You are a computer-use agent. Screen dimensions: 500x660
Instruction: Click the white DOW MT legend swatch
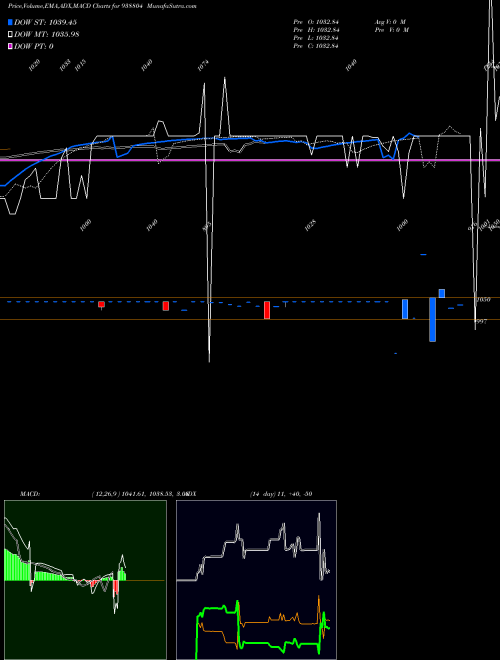click(x=10, y=34)
